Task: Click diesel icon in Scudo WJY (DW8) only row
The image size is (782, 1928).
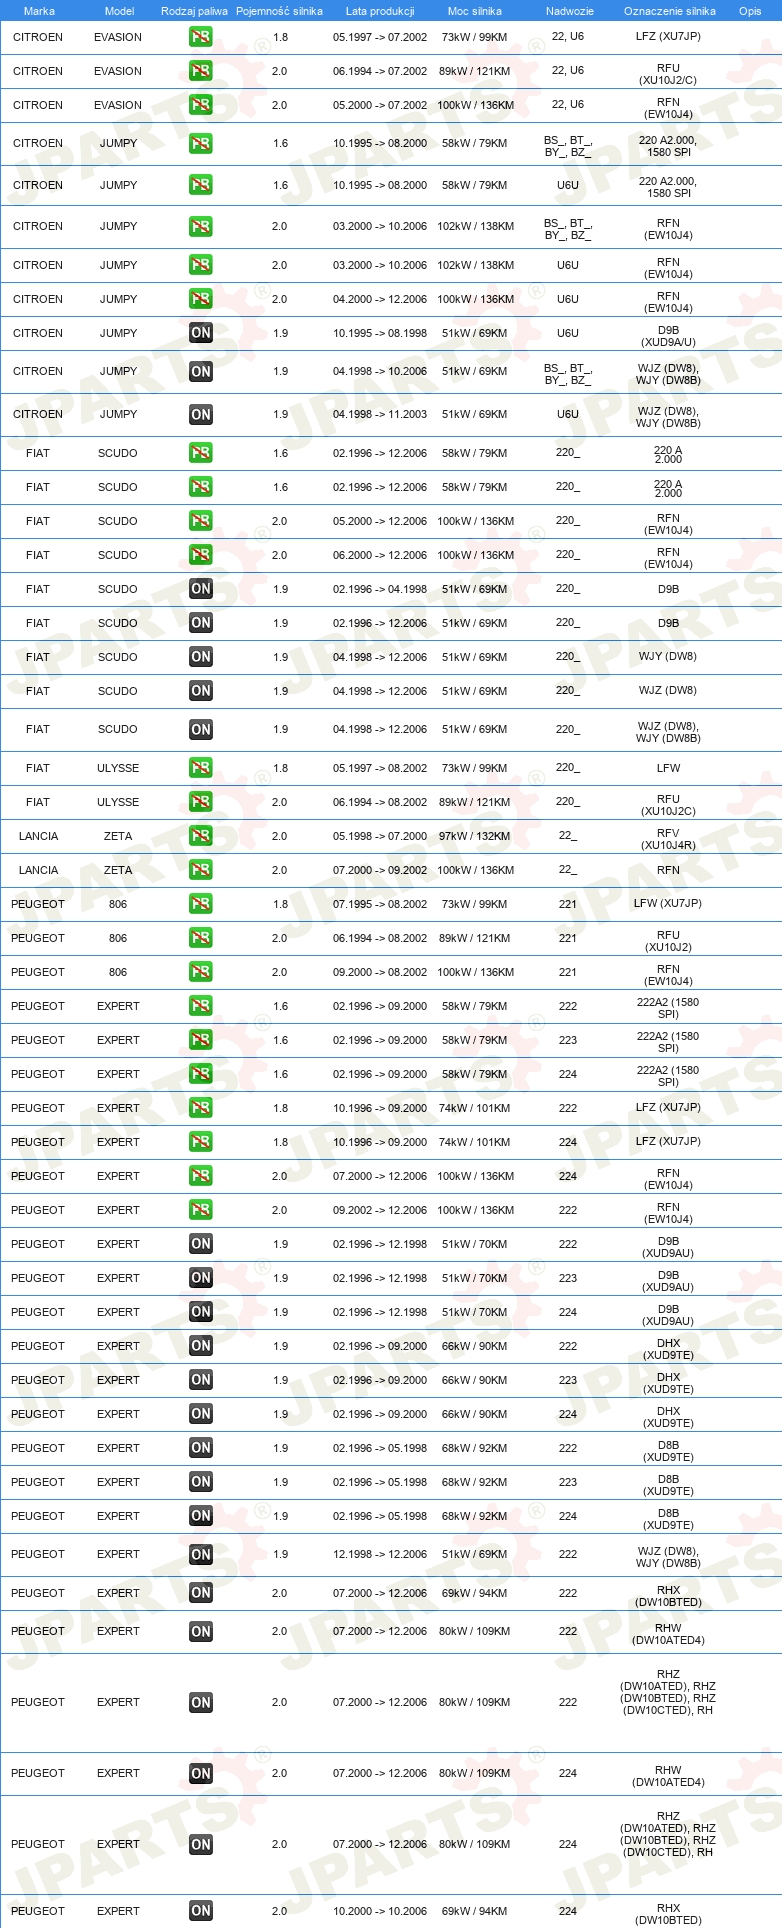Action: (201, 657)
